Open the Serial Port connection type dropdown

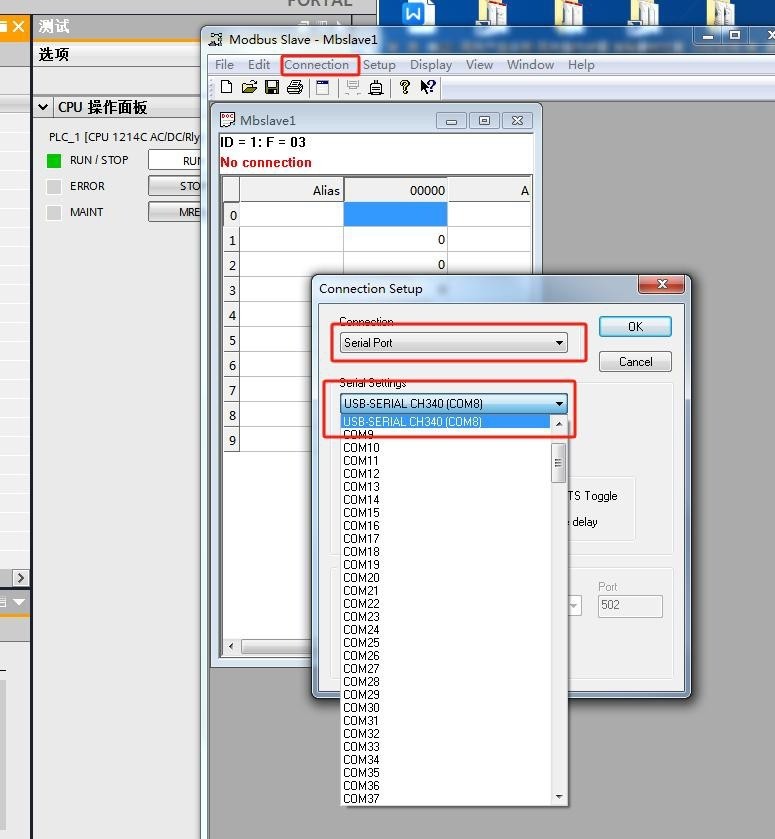pyautogui.click(x=453, y=342)
